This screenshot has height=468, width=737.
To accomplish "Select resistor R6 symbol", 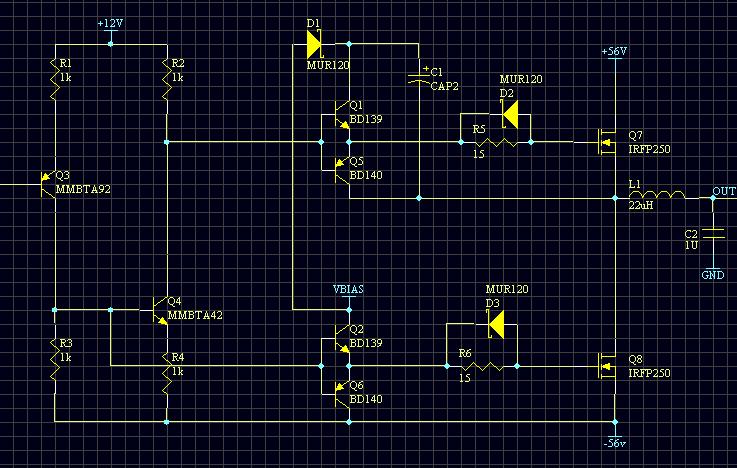I will [482, 366].
